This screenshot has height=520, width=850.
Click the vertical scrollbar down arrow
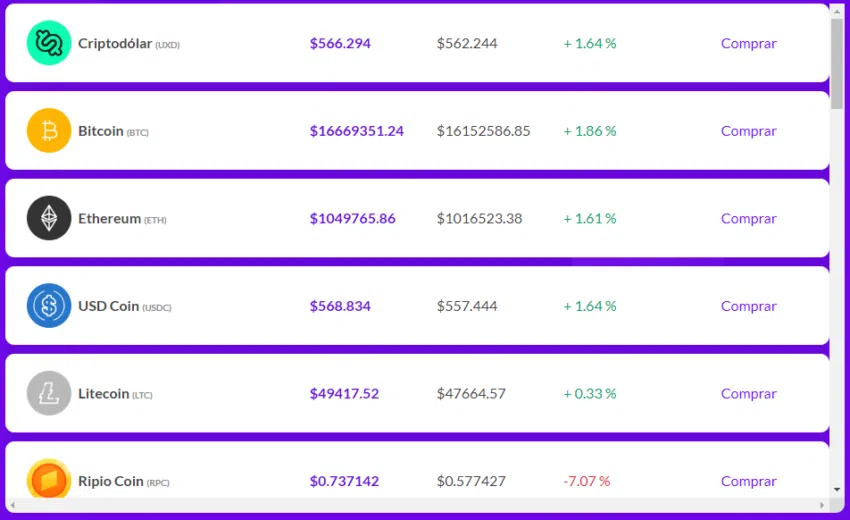click(x=837, y=490)
